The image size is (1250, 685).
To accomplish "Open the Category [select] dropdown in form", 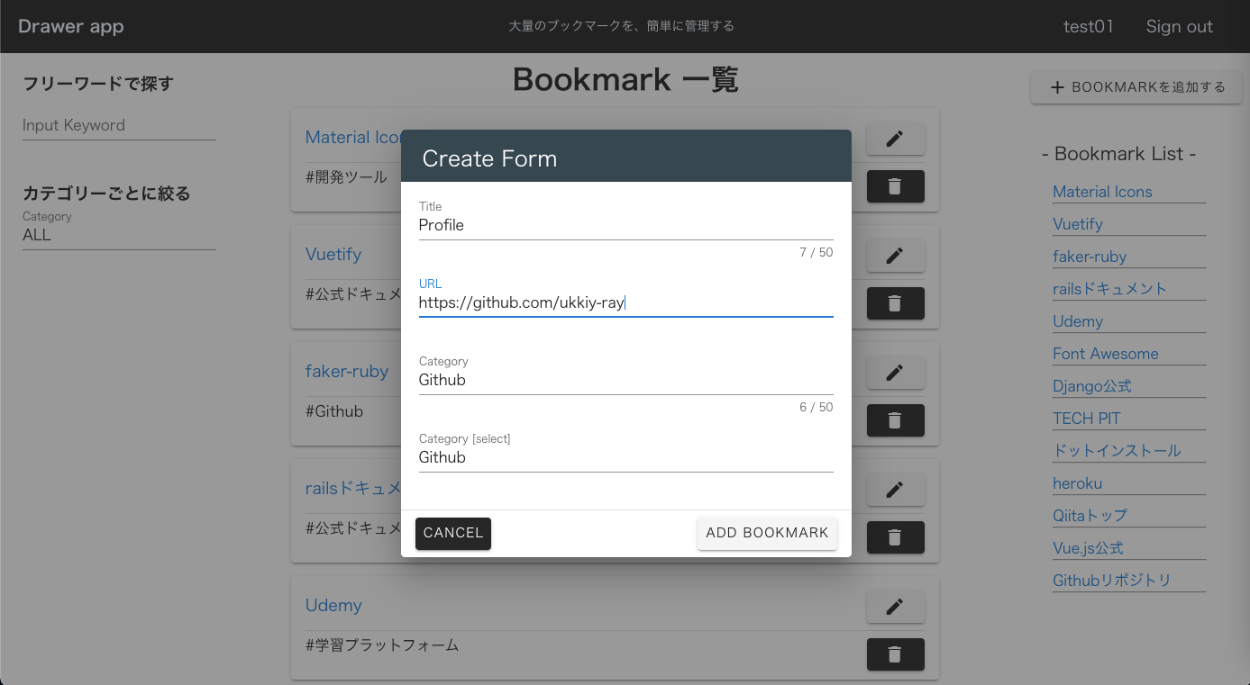I will click(625, 457).
